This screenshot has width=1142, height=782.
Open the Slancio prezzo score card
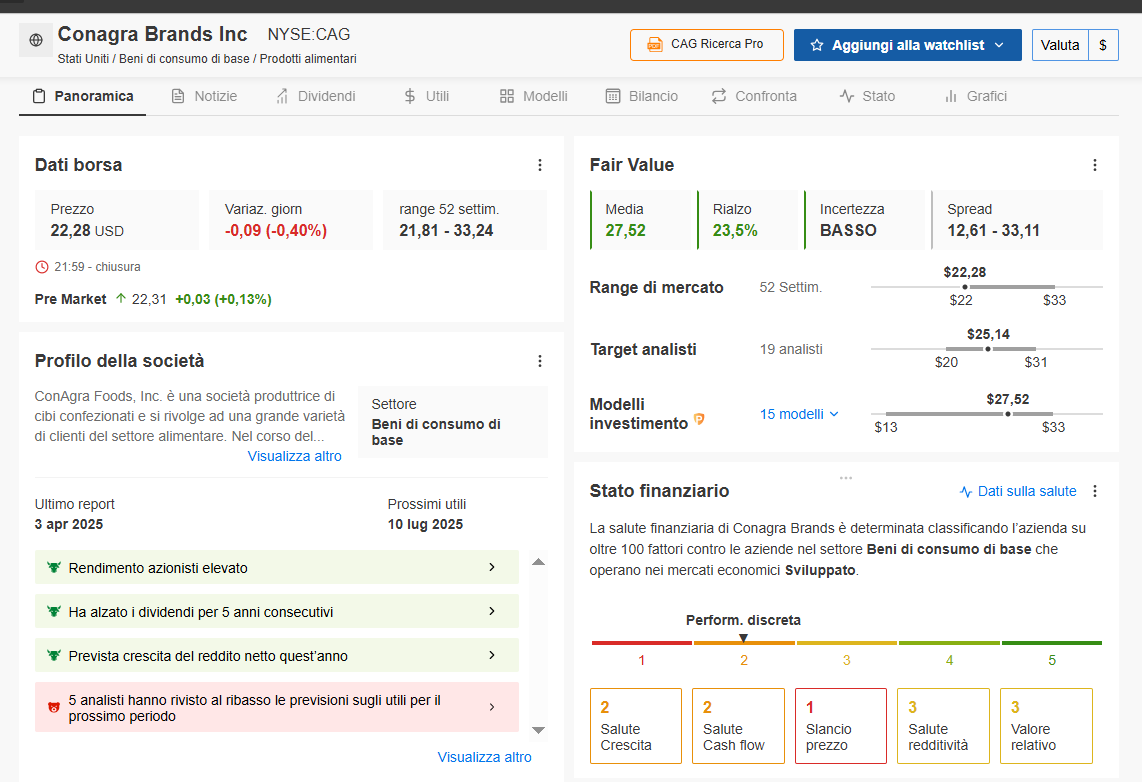[x=841, y=726]
